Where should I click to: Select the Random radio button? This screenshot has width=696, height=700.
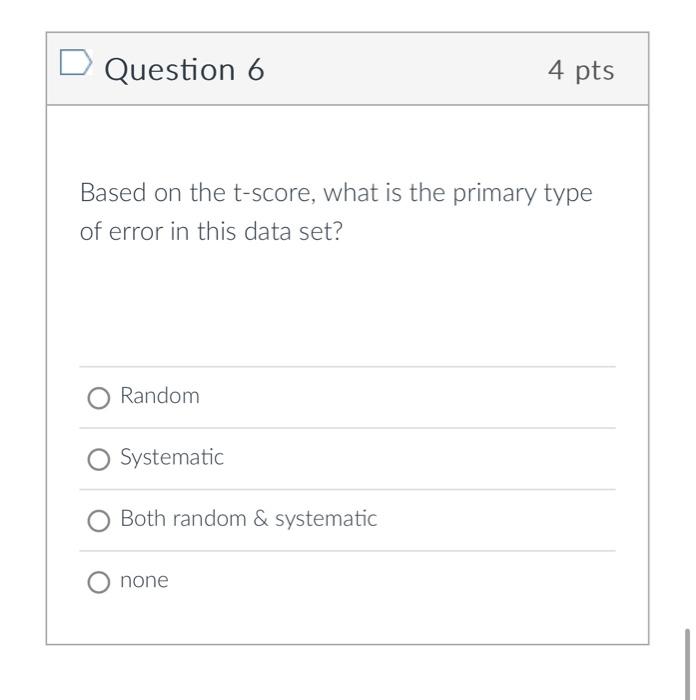click(99, 397)
